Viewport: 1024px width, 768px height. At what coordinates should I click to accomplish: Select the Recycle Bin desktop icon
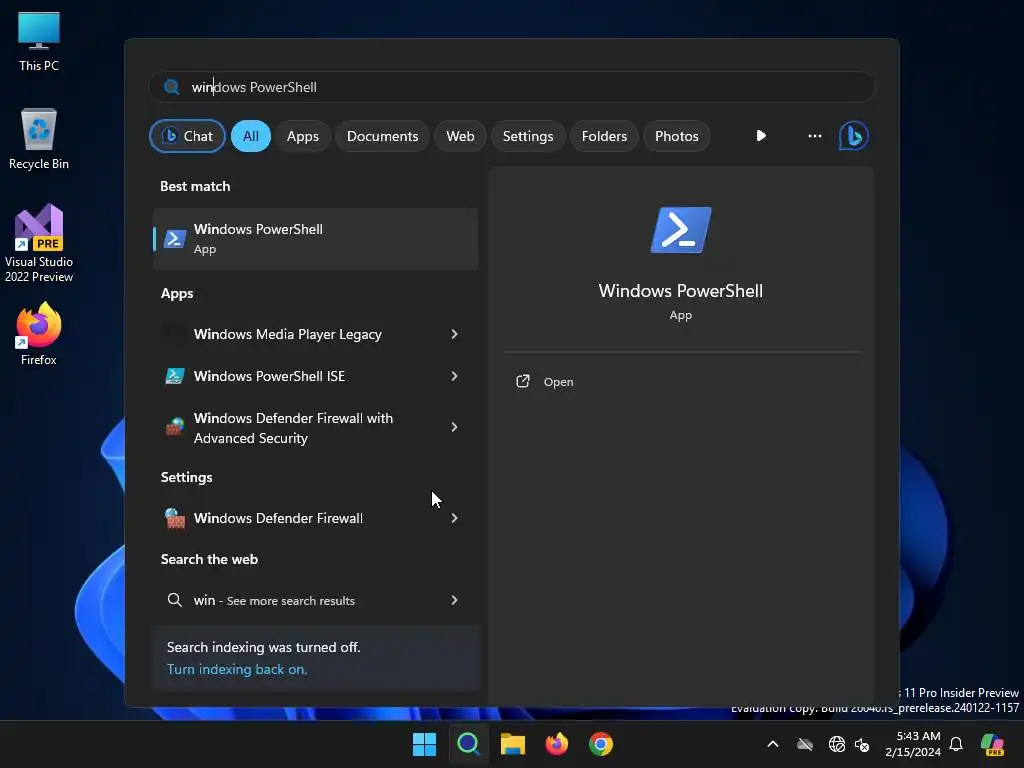(x=39, y=139)
